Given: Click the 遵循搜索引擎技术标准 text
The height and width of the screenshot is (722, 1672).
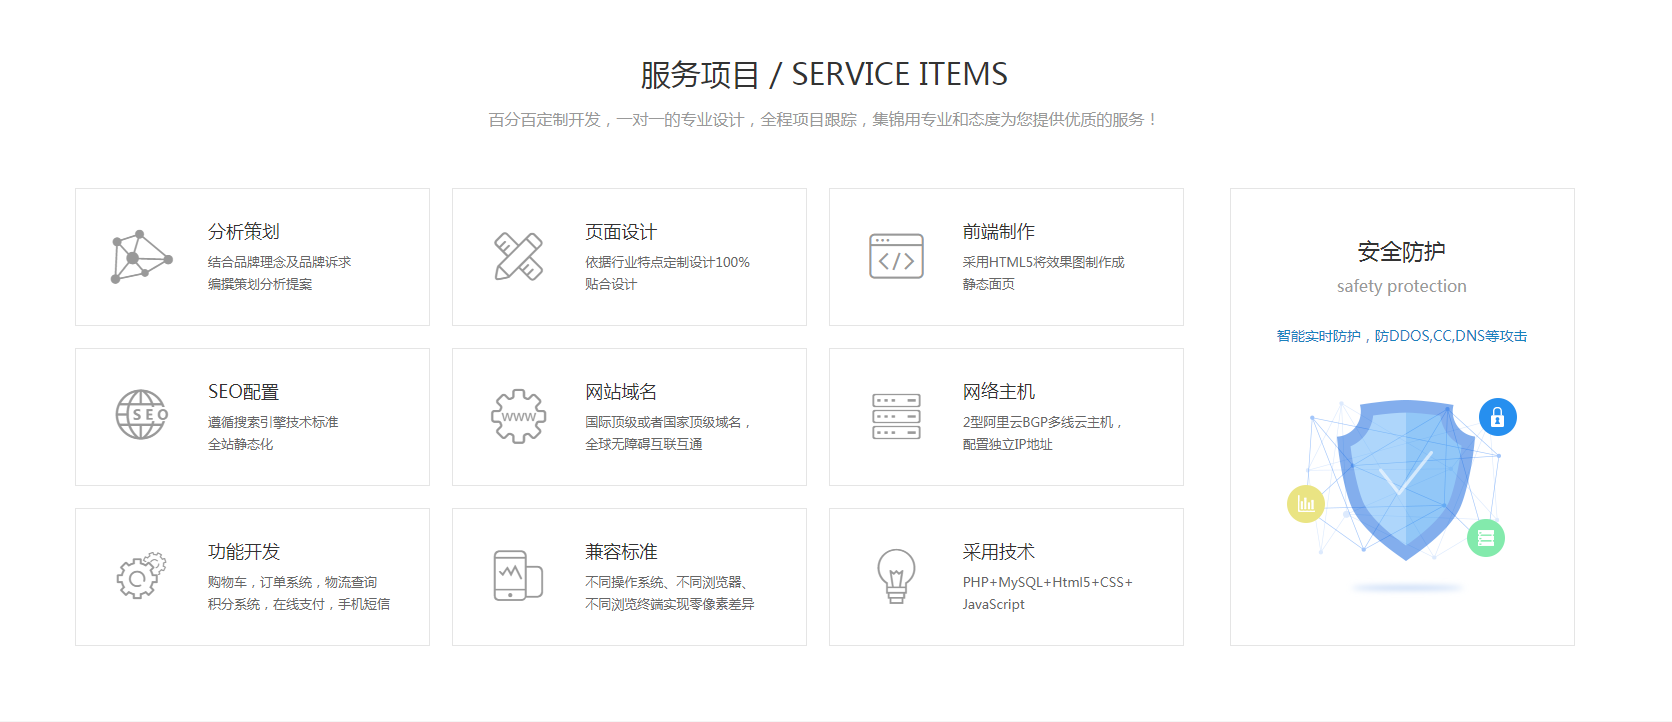Looking at the screenshot, I should pyautogui.click(x=273, y=422).
